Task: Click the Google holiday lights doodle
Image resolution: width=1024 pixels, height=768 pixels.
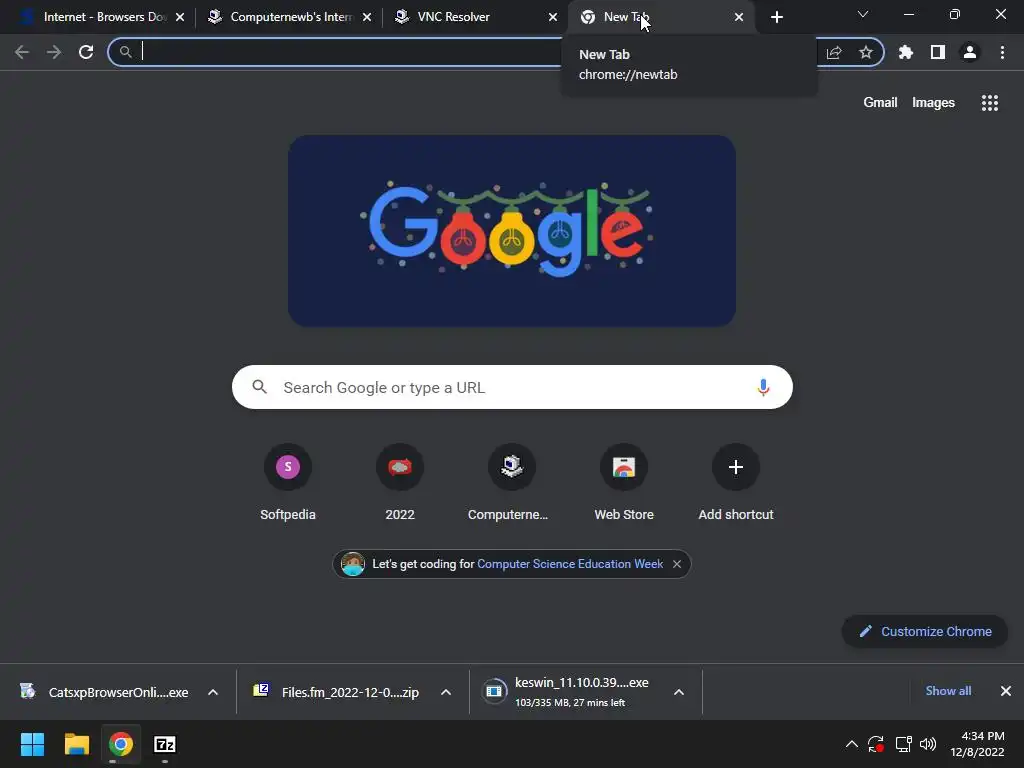Action: pyautogui.click(x=512, y=231)
